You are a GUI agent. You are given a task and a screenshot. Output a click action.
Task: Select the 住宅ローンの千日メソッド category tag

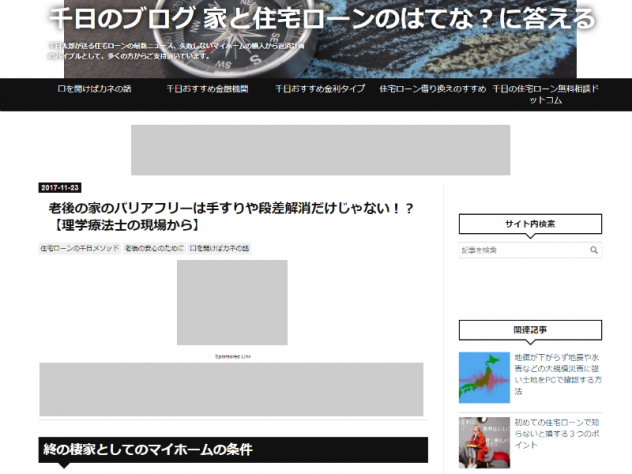(x=79, y=248)
